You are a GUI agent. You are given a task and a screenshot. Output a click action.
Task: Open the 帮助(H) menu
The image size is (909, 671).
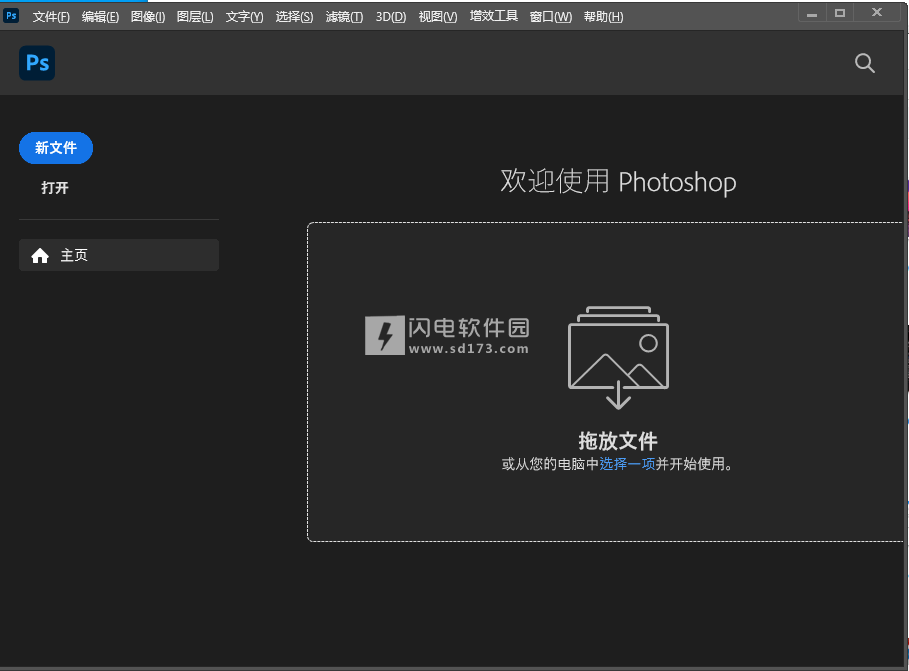(x=603, y=17)
